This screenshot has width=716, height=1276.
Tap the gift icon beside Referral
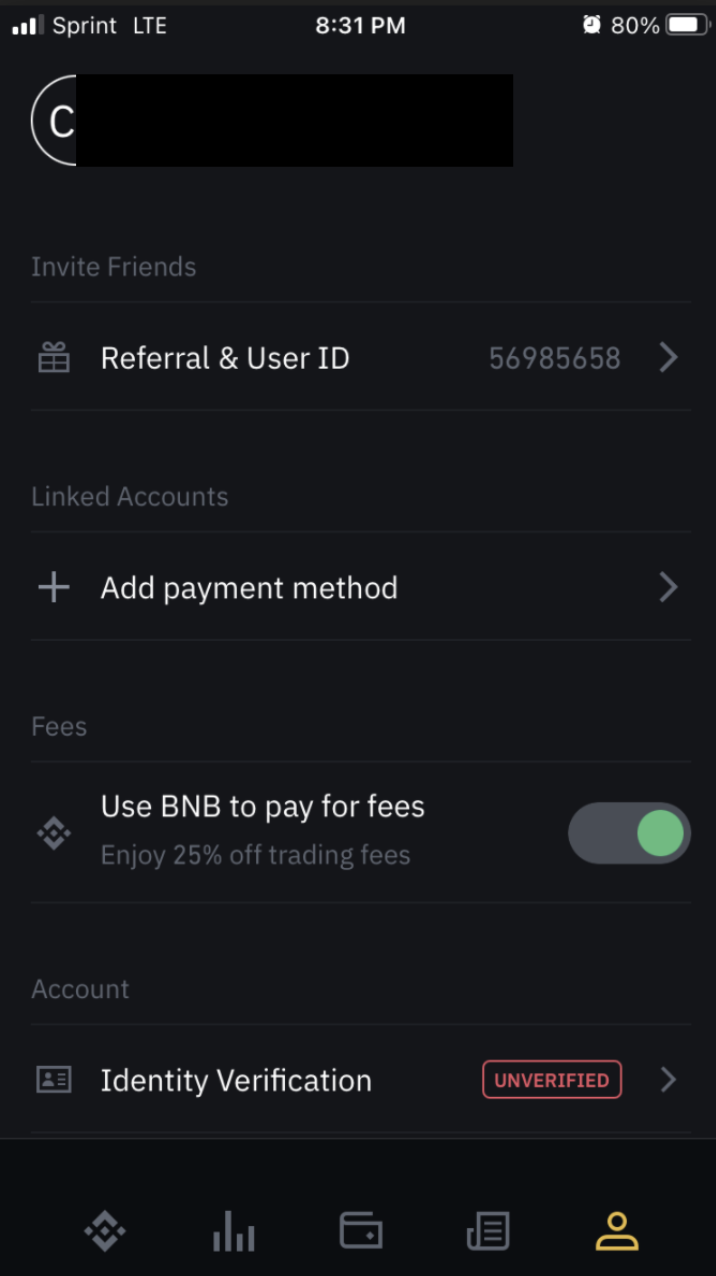click(x=54, y=358)
